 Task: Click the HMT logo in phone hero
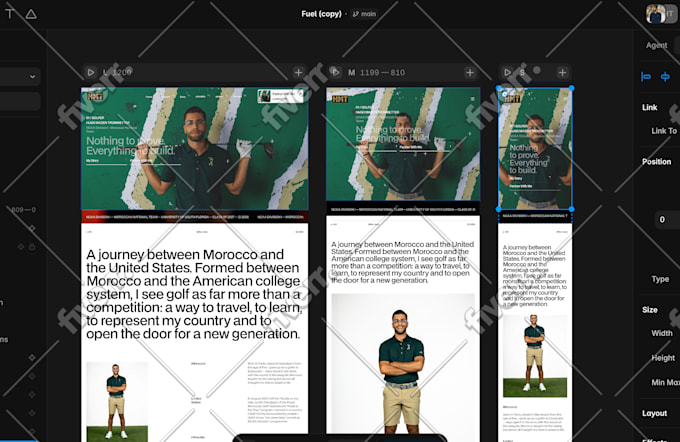[x=512, y=99]
